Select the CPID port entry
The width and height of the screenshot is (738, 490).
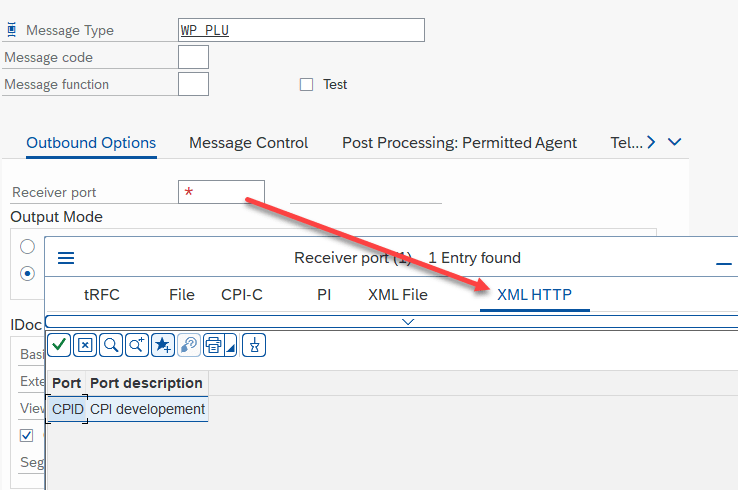pos(67,409)
